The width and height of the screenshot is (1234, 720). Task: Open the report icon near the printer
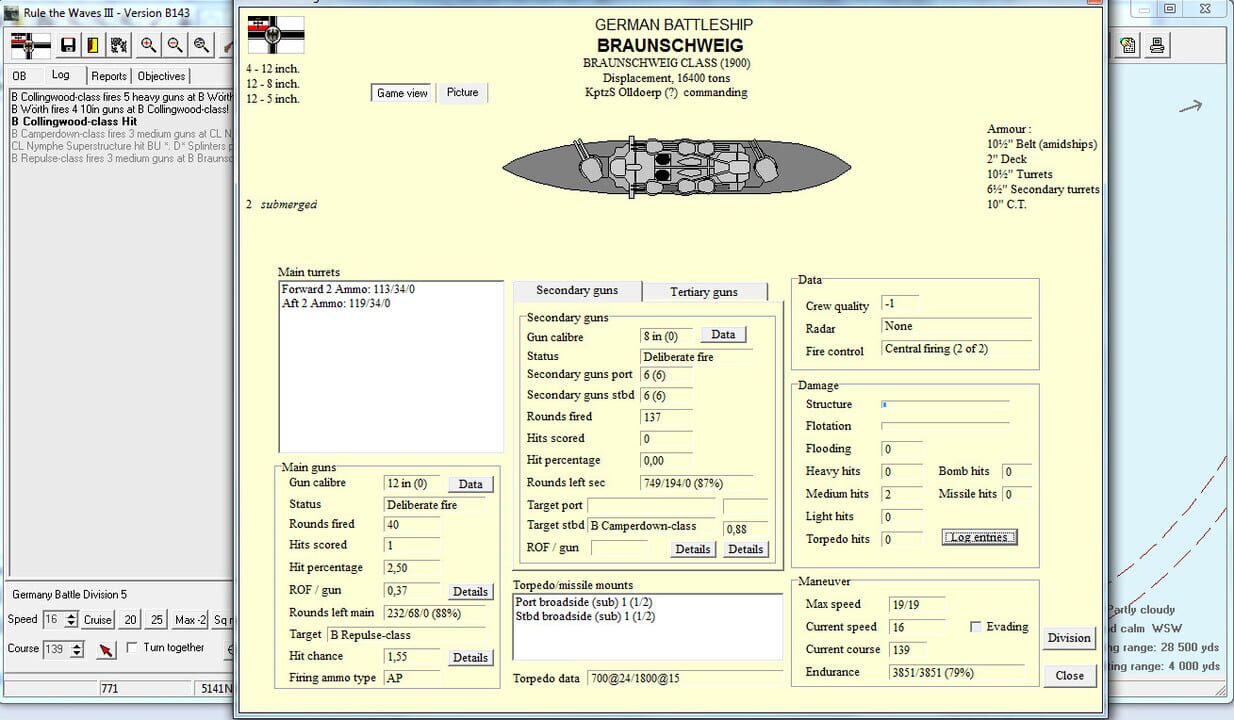click(x=1127, y=45)
